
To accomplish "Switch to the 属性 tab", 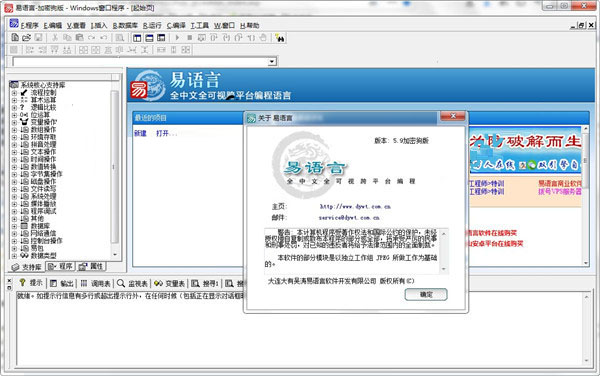I will click(x=91, y=266).
